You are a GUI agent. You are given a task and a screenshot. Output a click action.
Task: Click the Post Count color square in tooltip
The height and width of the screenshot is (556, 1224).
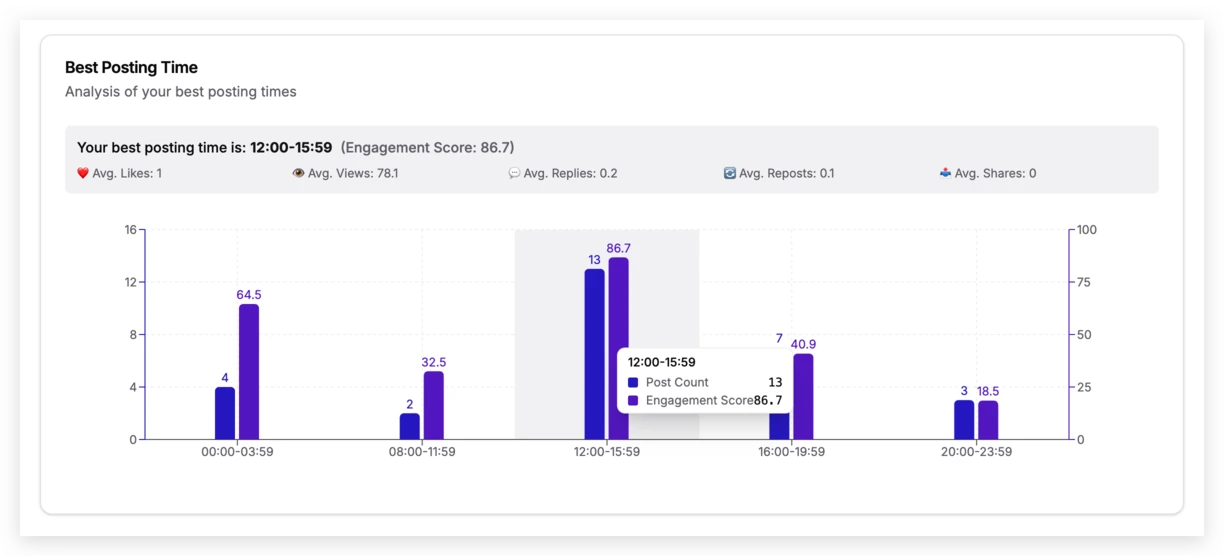633,382
